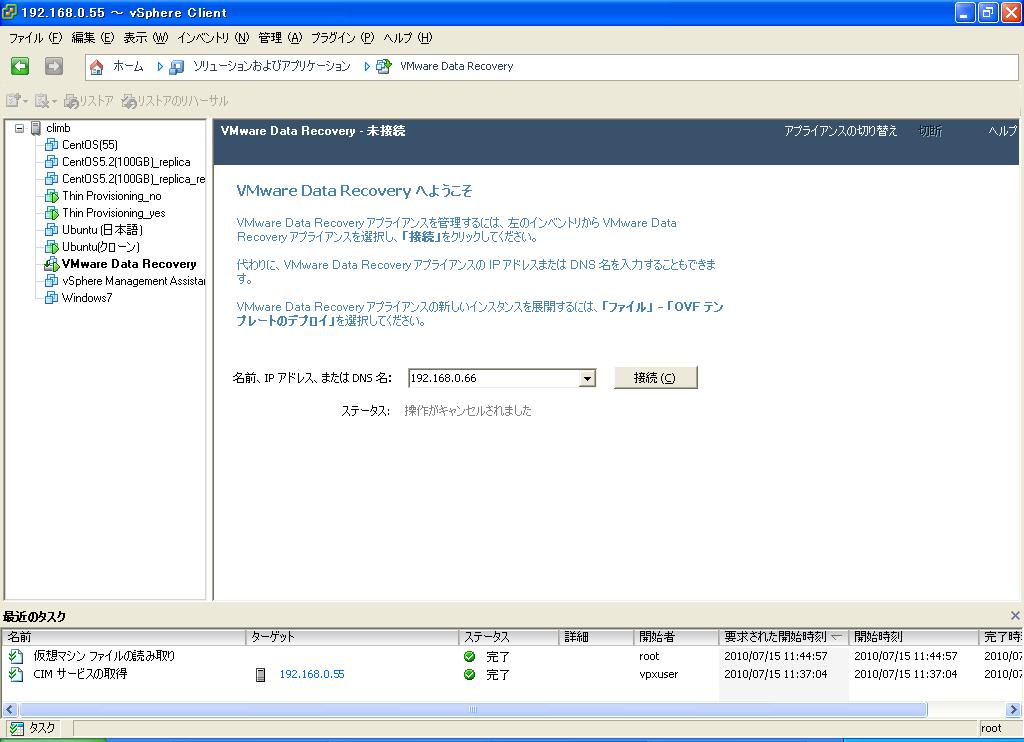Screen dimensions: 1024x742
Task: Click the right scroll arrow of tasks table
Action: click(1013, 709)
